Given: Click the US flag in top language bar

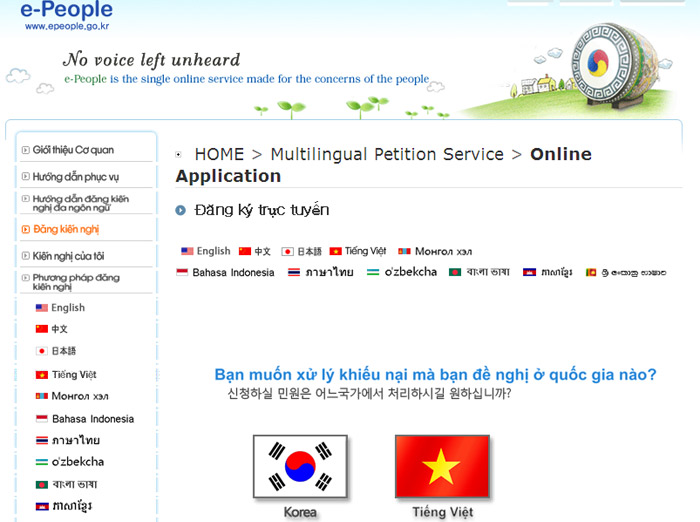Looking at the screenshot, I should (187, 251).
